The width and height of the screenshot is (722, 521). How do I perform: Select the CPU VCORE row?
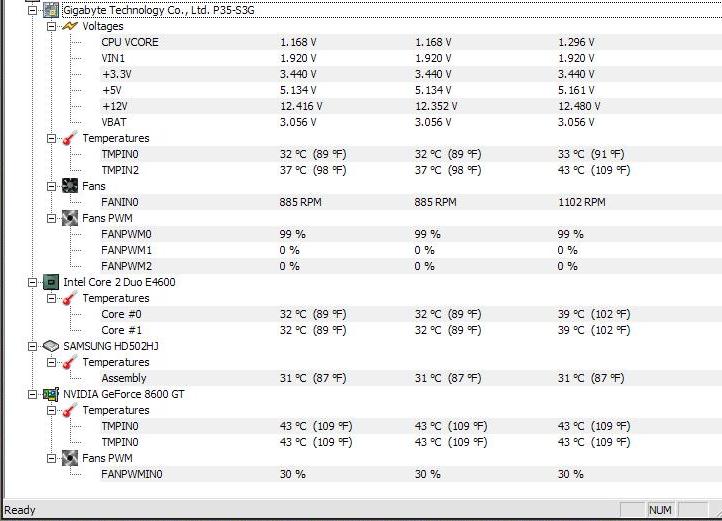pyautogui.click(x=411, y=42)
